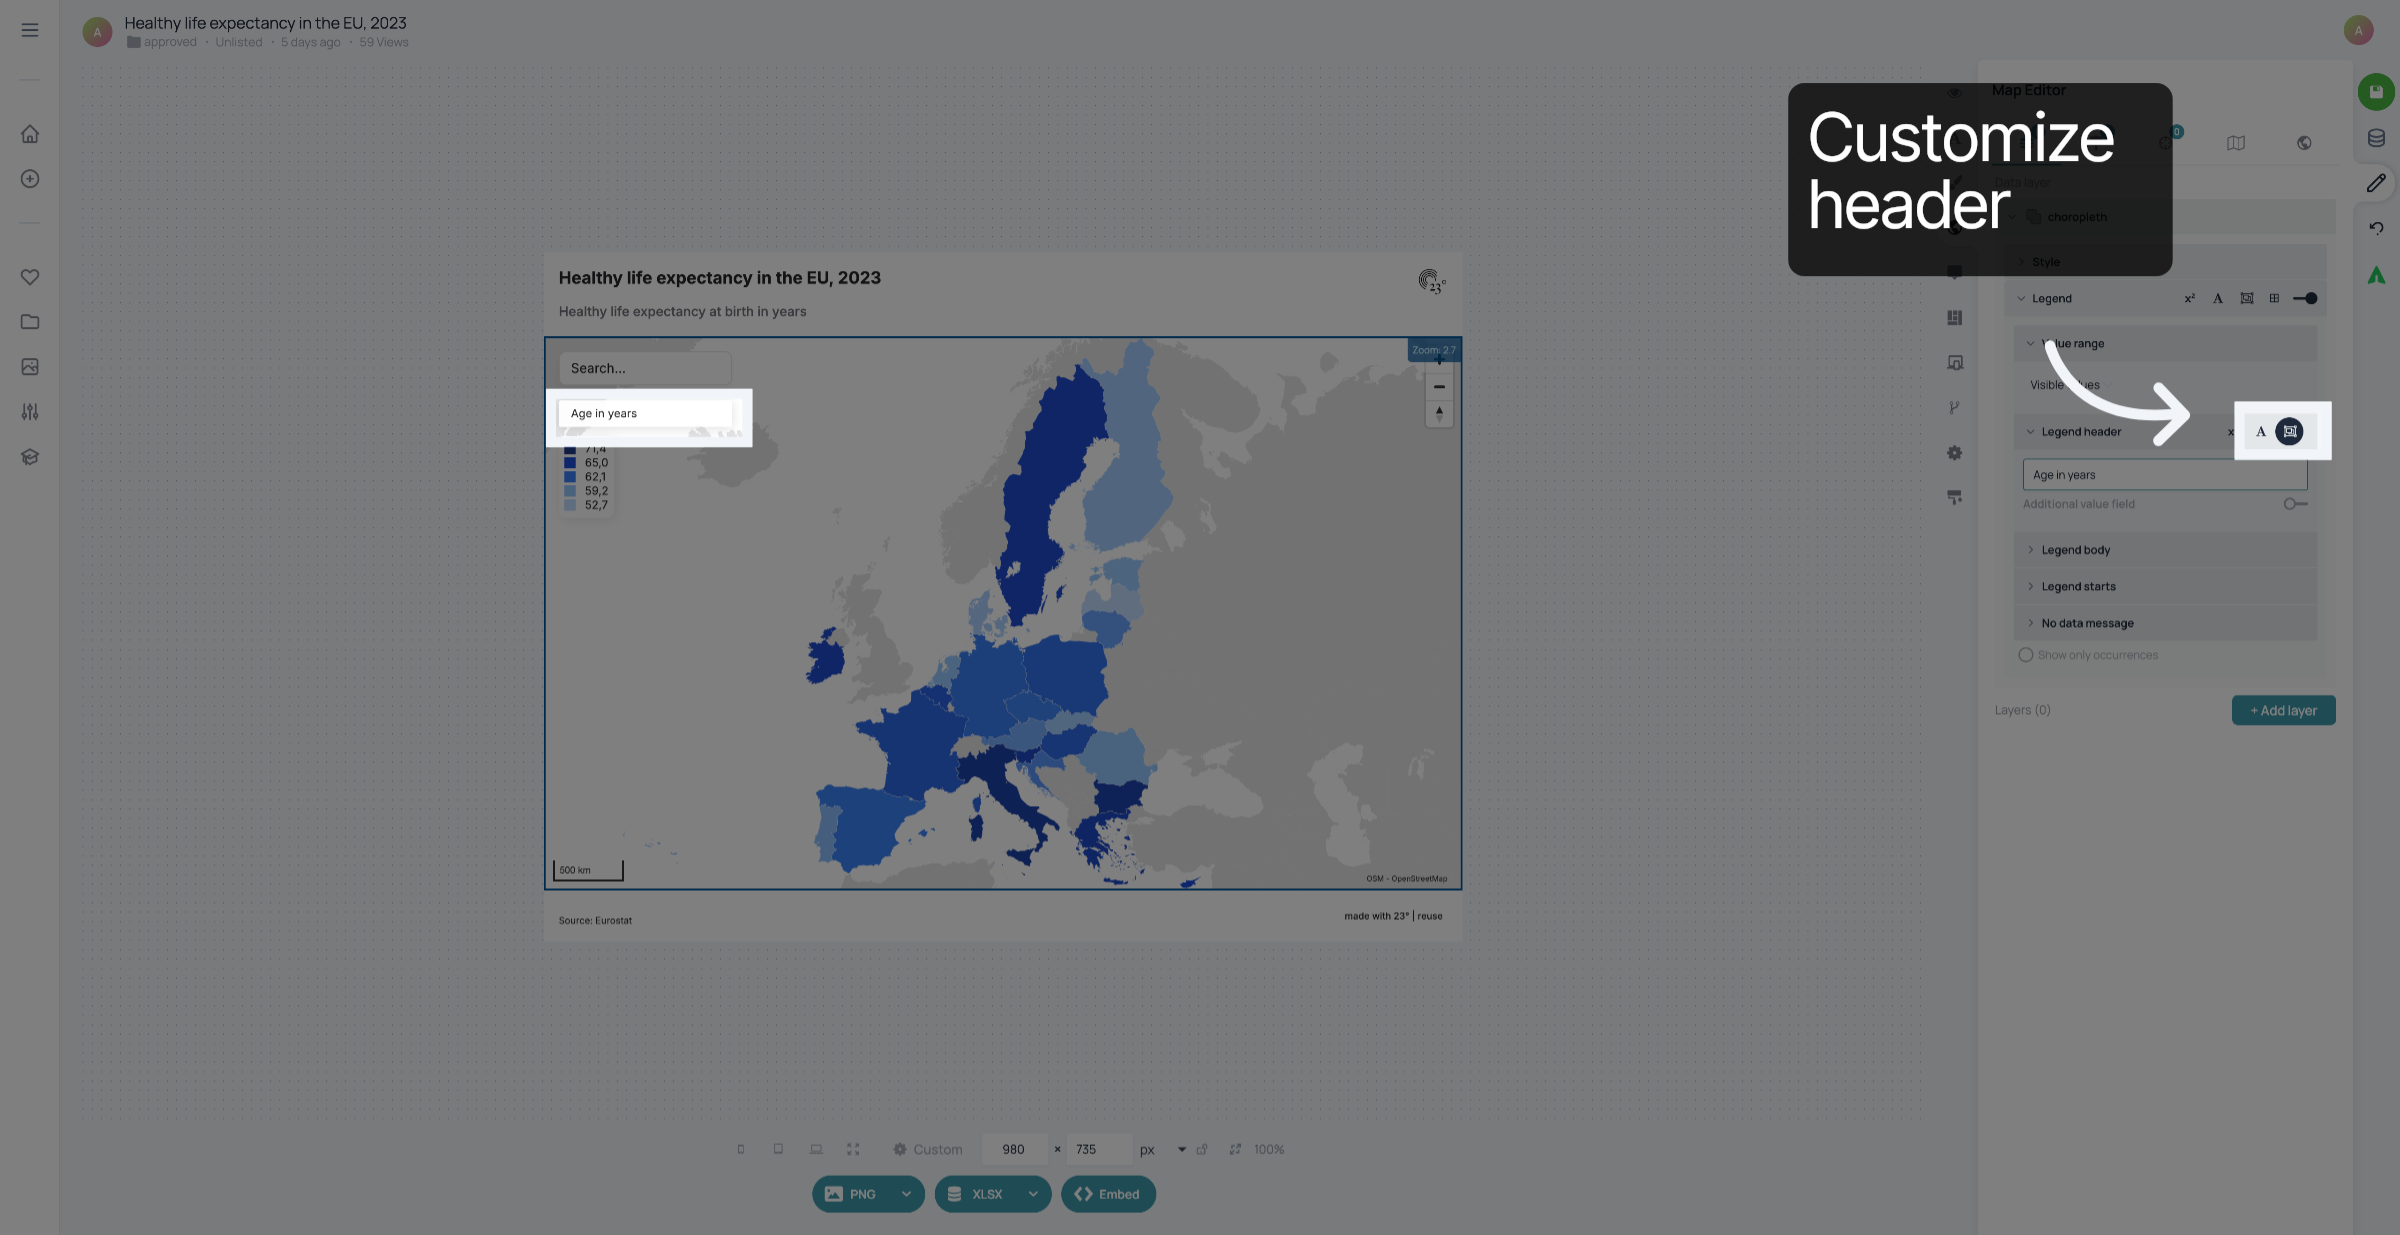Select laptop preview size
This screenshot has height=1235, width=2400.
[816, 1150]
